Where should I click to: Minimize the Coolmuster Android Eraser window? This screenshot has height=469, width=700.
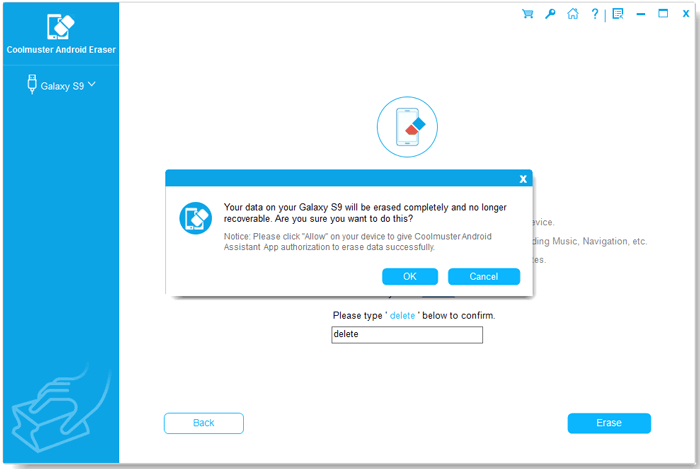point(641,14)
